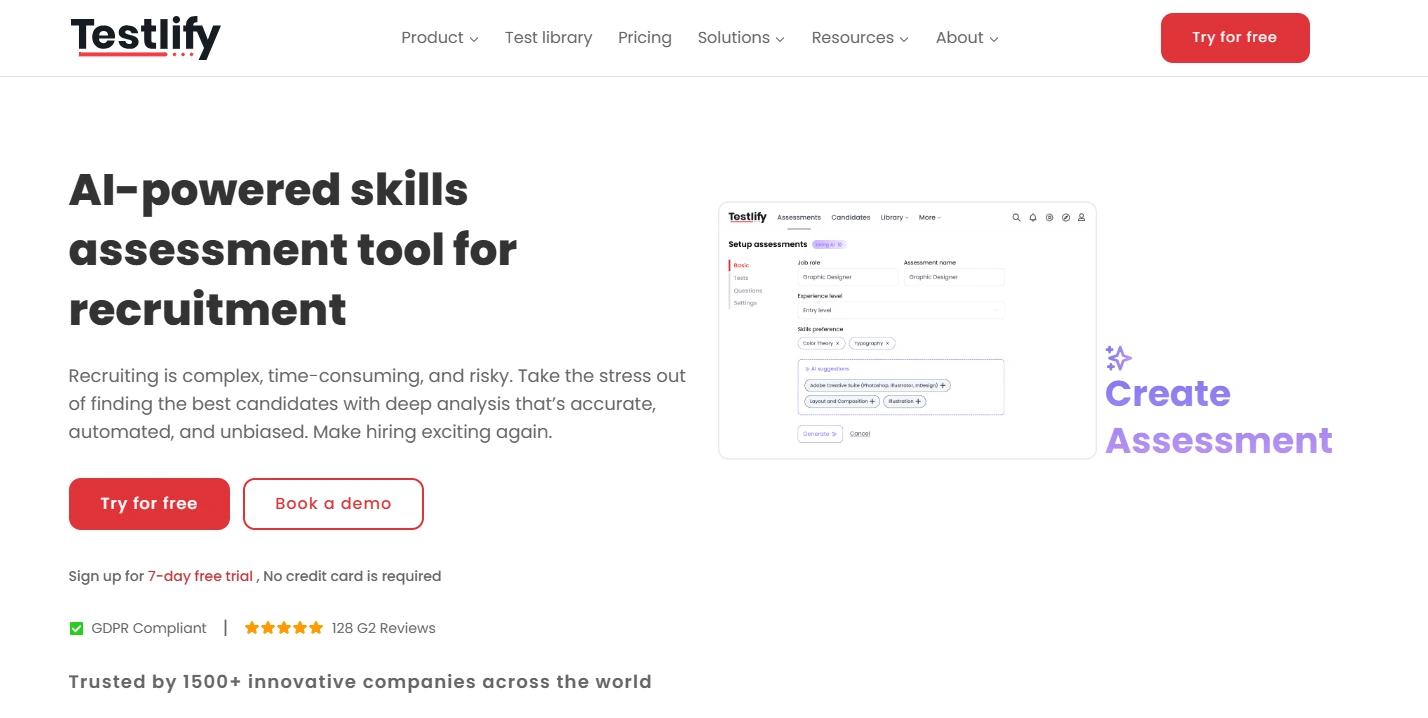This screenshot has height=718, width=1428.
Task: Click the Book a demo button
Action: point(333,504)
